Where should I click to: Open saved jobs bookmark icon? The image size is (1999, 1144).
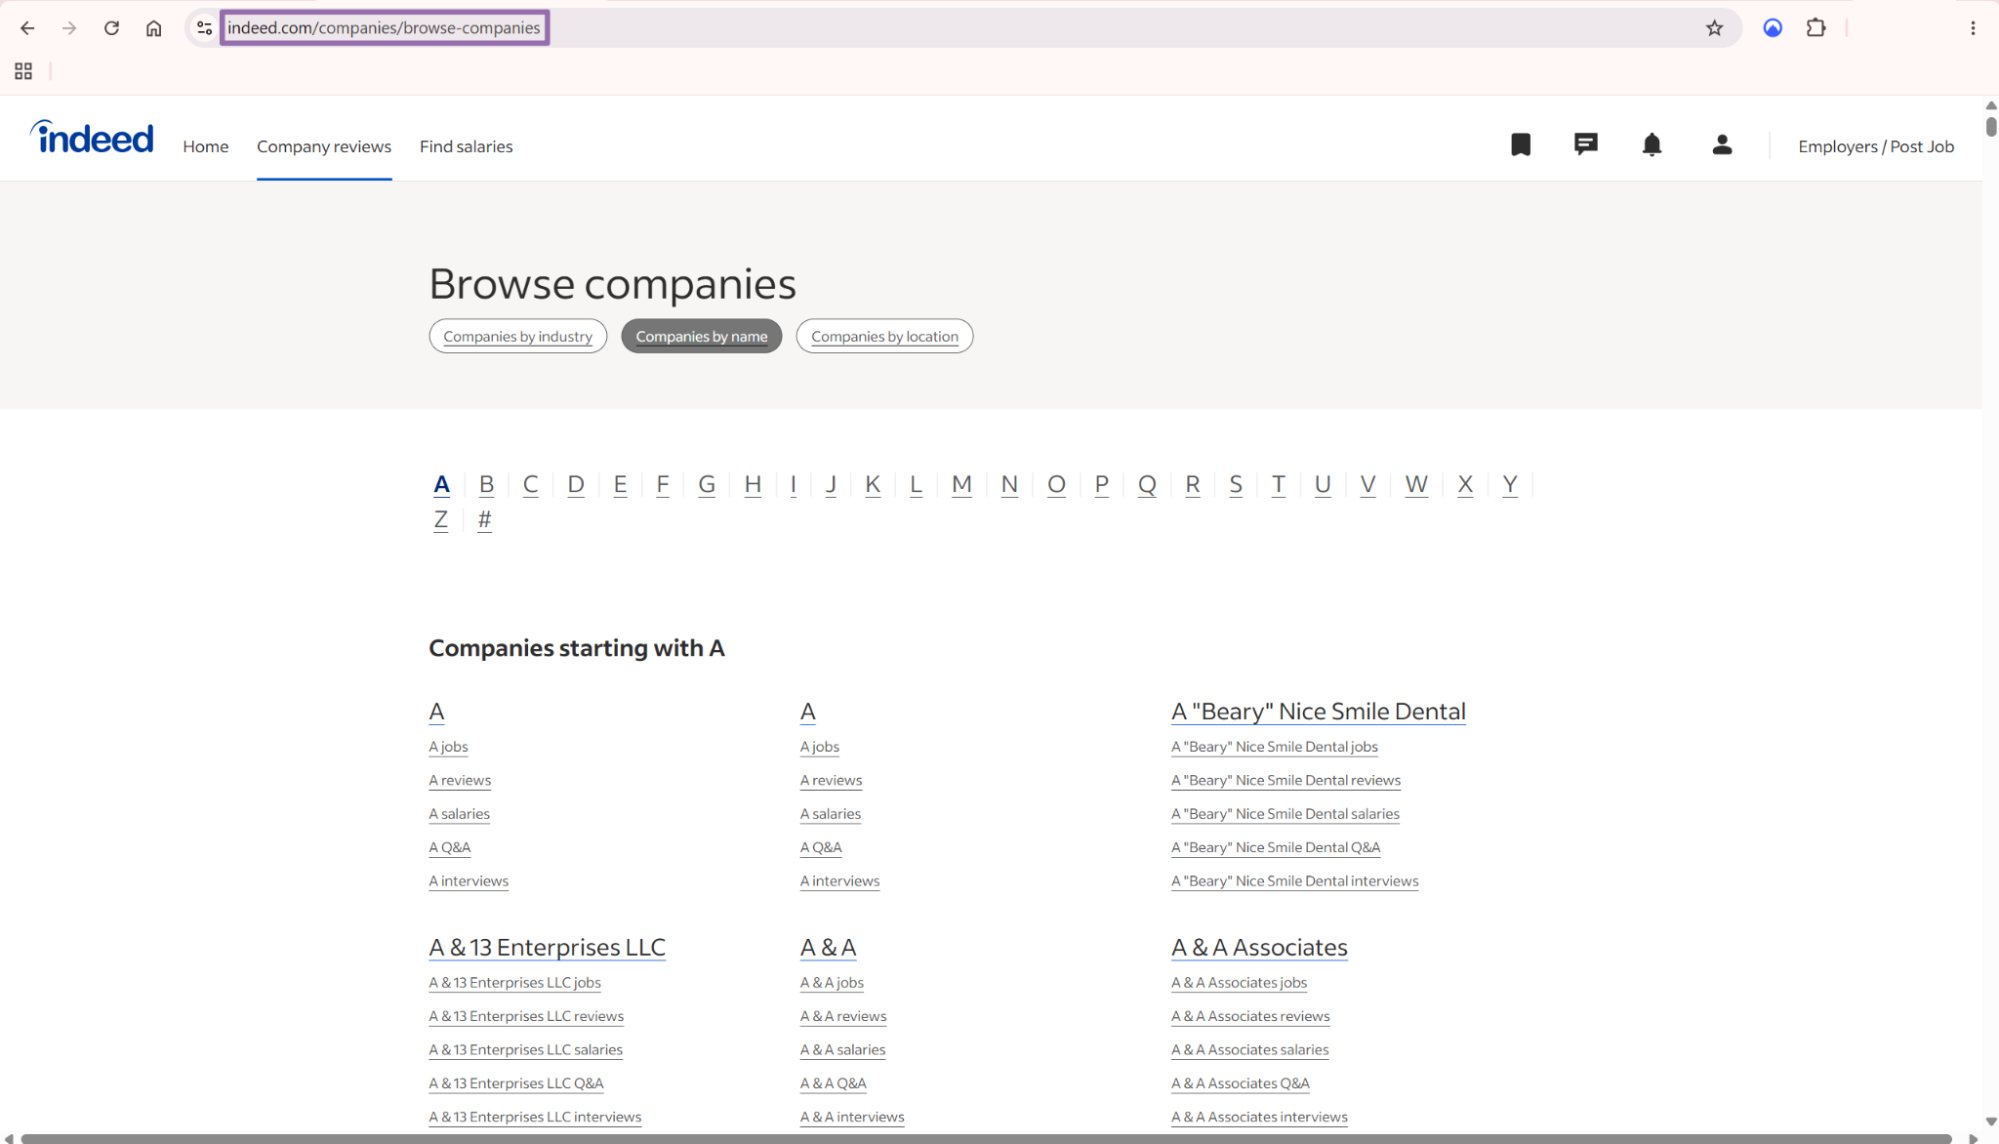tap(1520, 145)
